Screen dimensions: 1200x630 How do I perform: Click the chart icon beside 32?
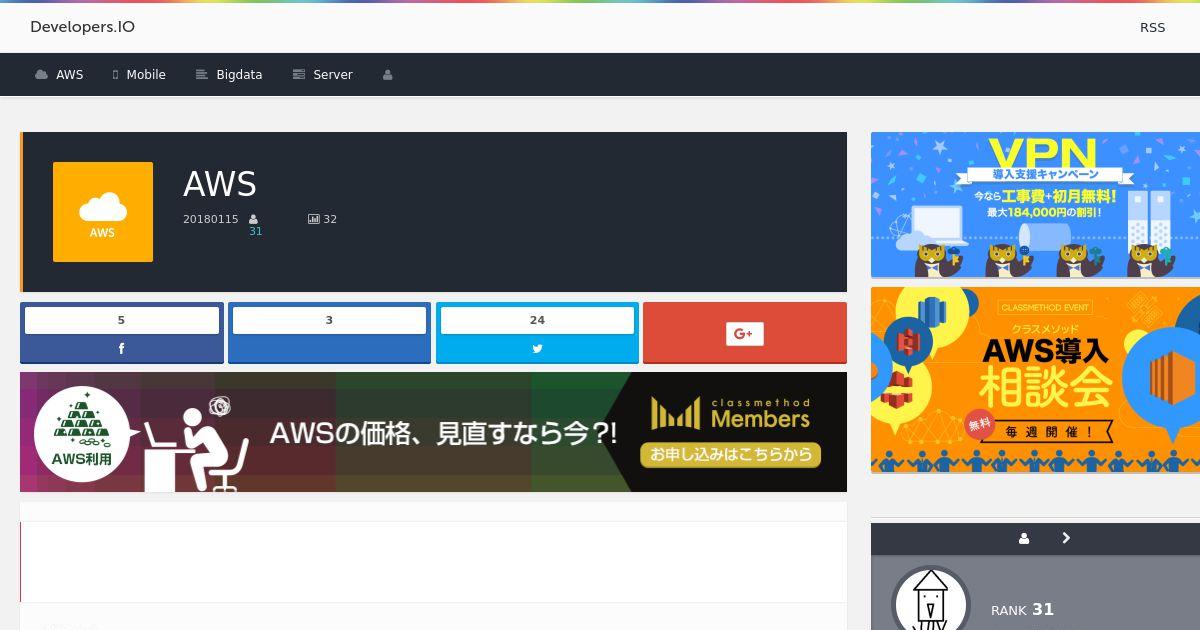(314, 219)
